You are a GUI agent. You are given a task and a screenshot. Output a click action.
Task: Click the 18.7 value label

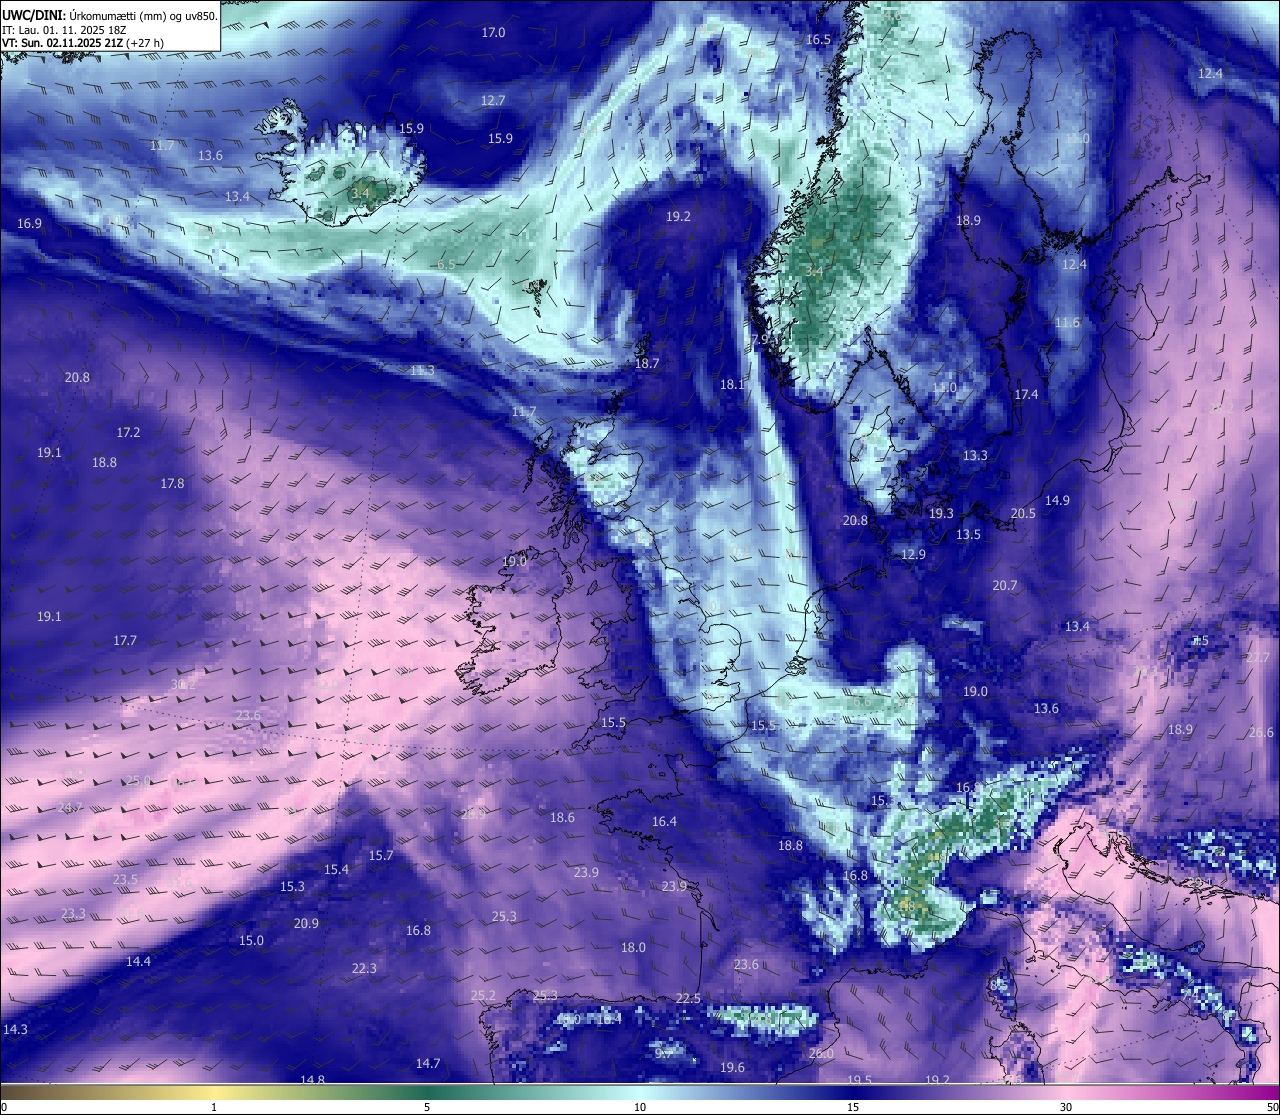[647, 364]
